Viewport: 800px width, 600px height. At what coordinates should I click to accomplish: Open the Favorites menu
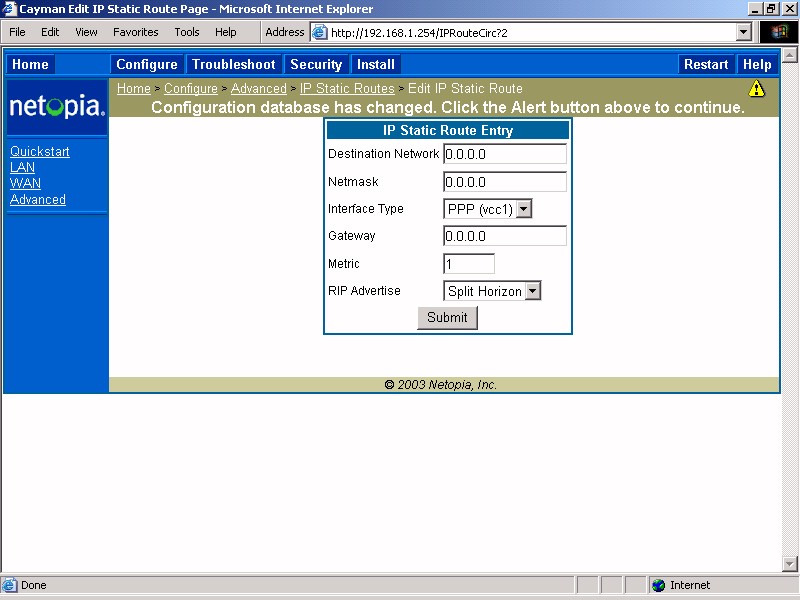tap(136, 32)
